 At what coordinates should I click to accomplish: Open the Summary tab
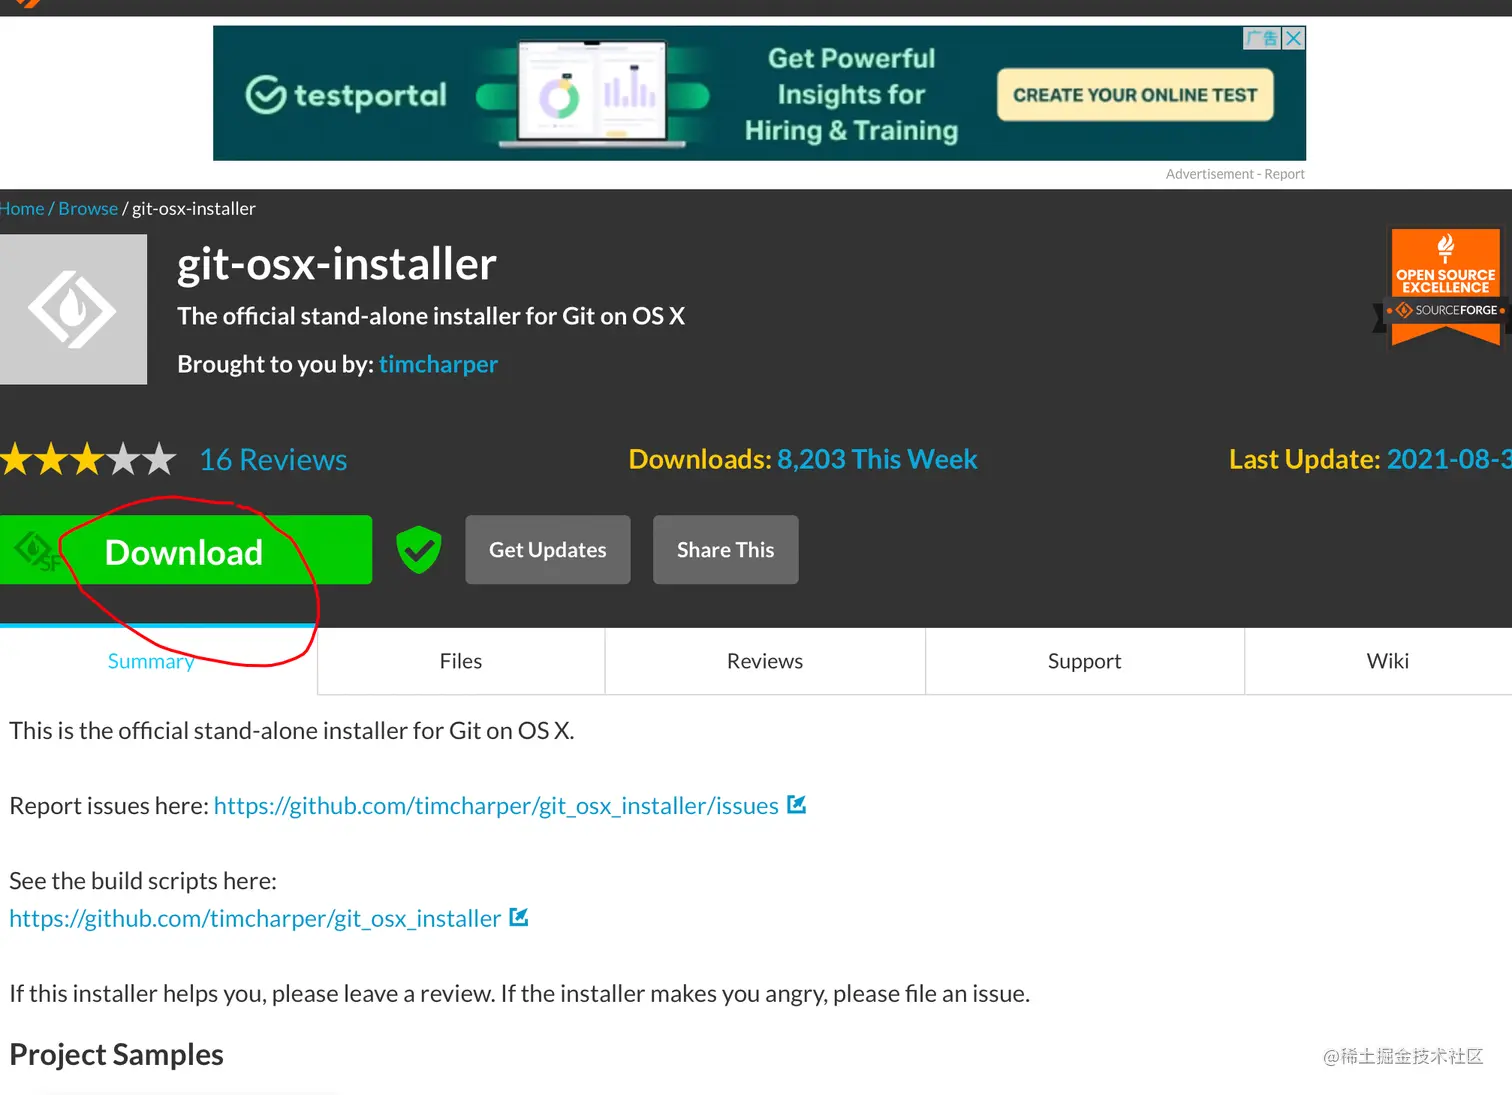152,661
